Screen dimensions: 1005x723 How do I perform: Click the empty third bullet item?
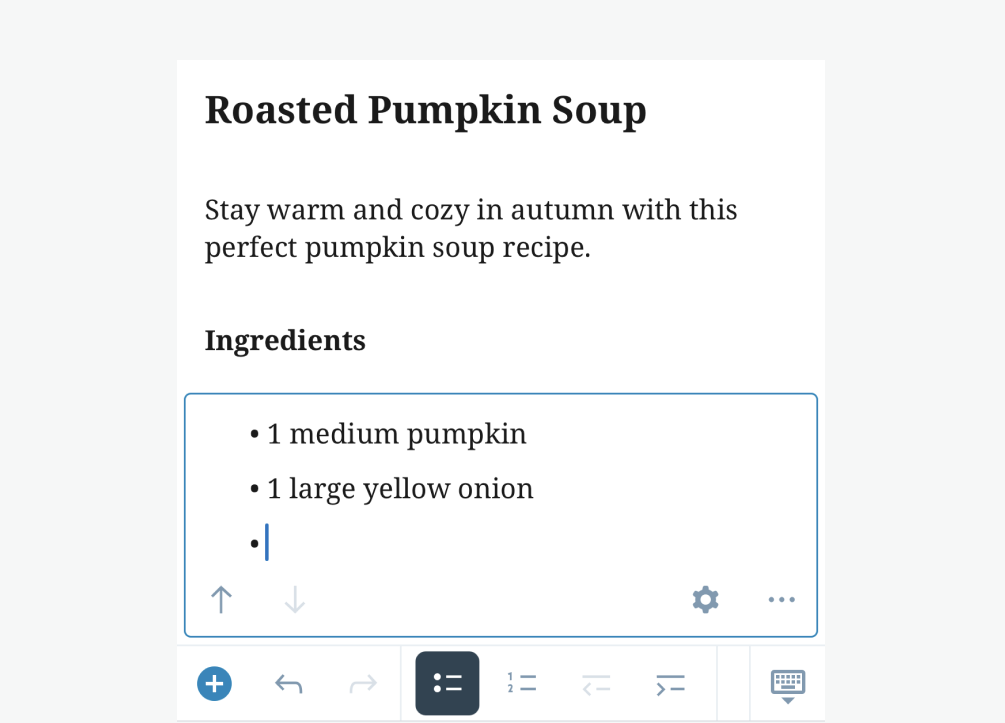pyautogui.click(x=400, y=544)
